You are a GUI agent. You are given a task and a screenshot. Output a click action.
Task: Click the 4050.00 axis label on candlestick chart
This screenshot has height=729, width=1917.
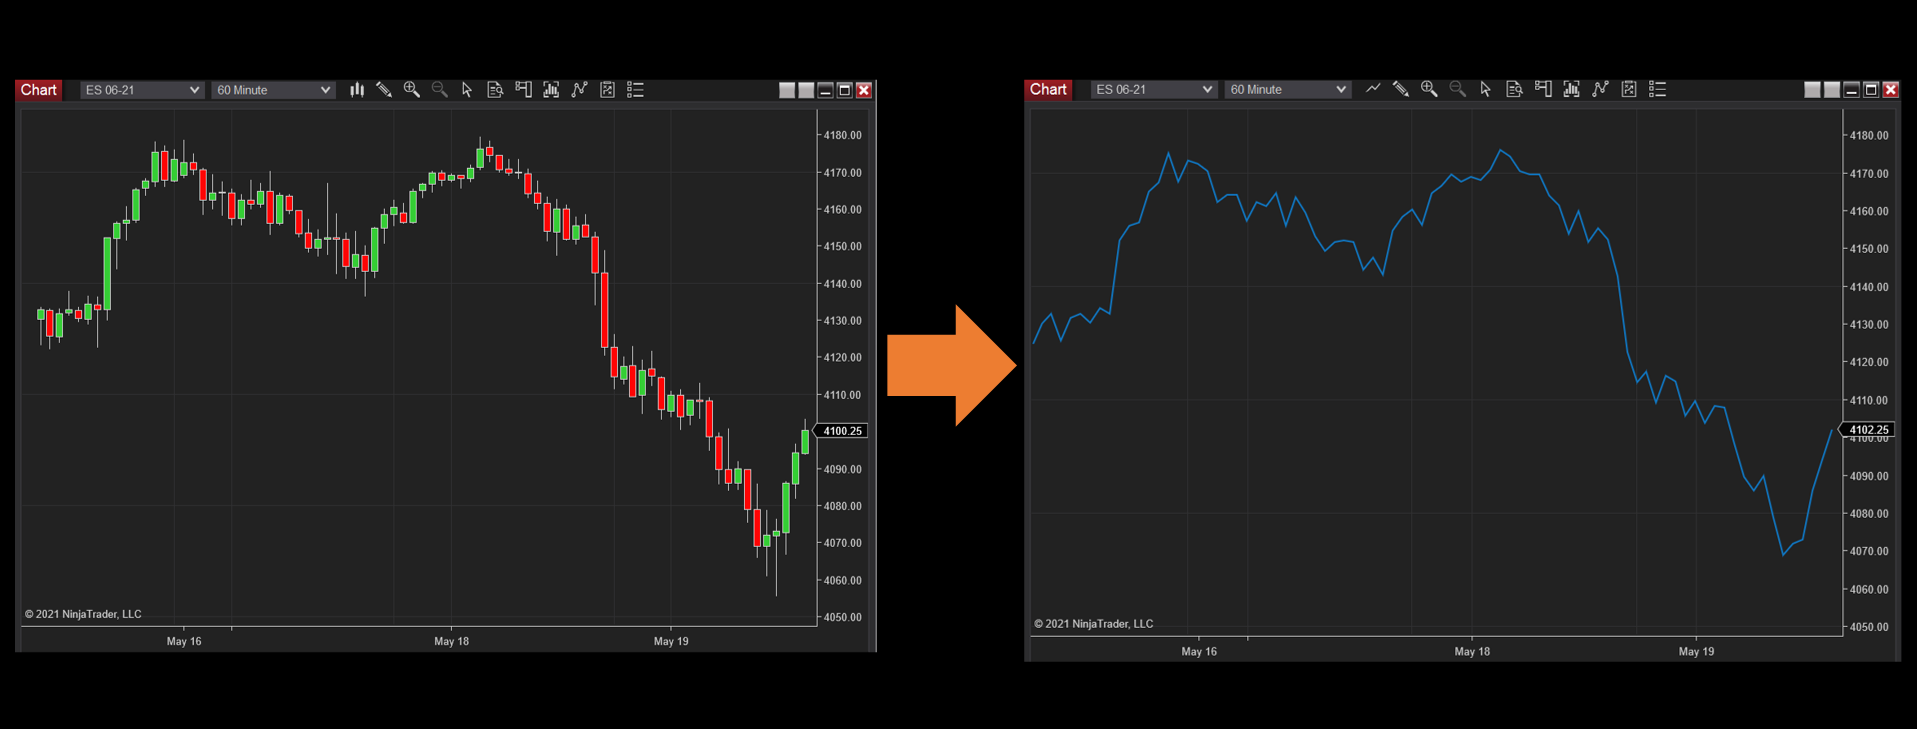click(843, 617)
